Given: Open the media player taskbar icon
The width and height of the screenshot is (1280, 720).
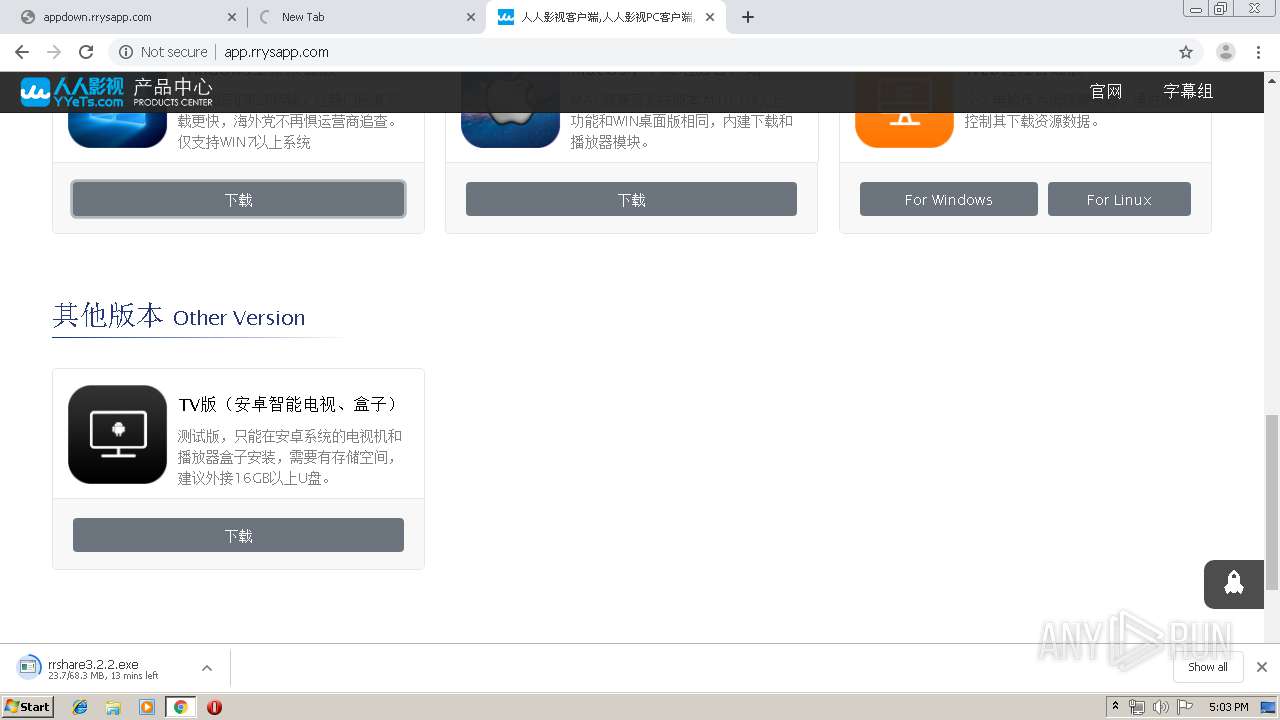Looking at the screenshot, I should coord(147,707).
